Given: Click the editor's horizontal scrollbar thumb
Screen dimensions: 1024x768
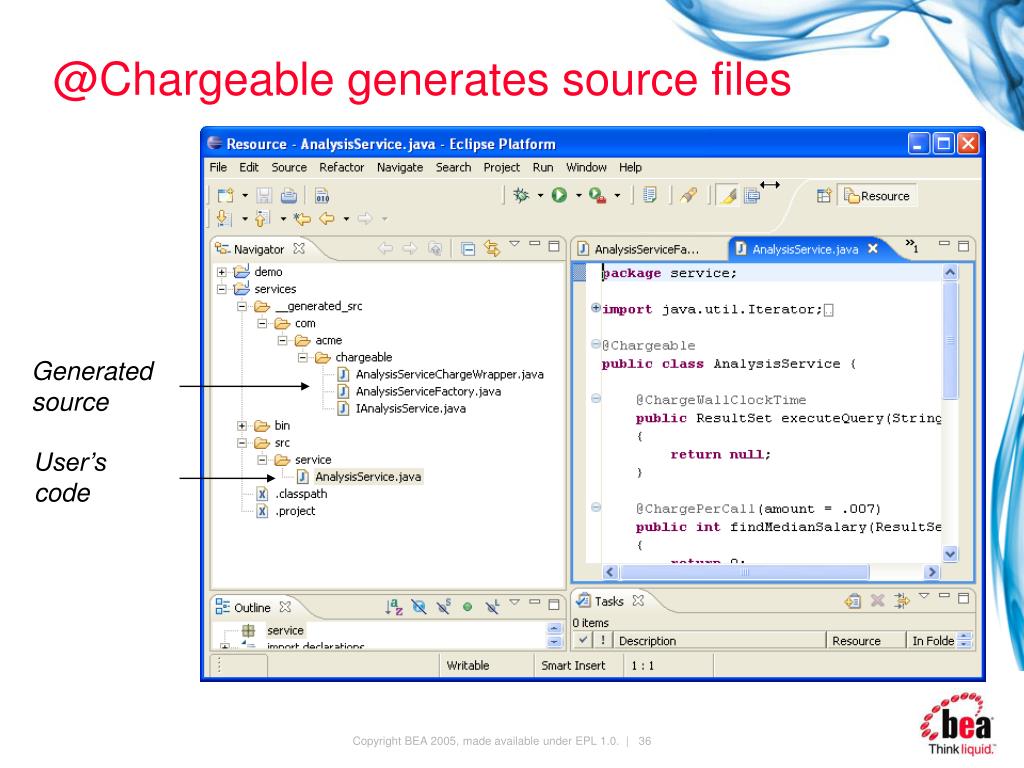Looking at the screenshot, I should 744,572.
